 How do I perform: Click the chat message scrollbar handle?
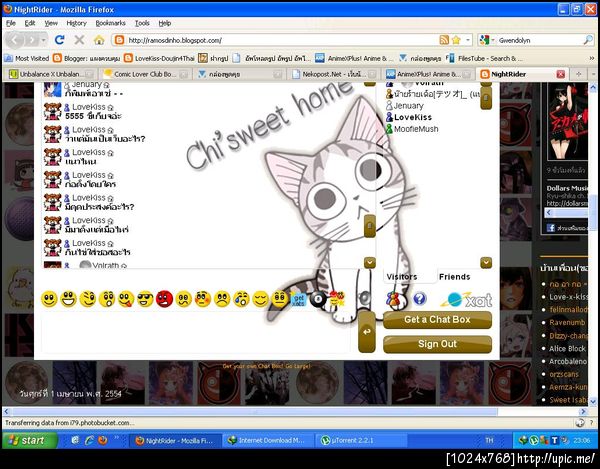tap(370, 226)
